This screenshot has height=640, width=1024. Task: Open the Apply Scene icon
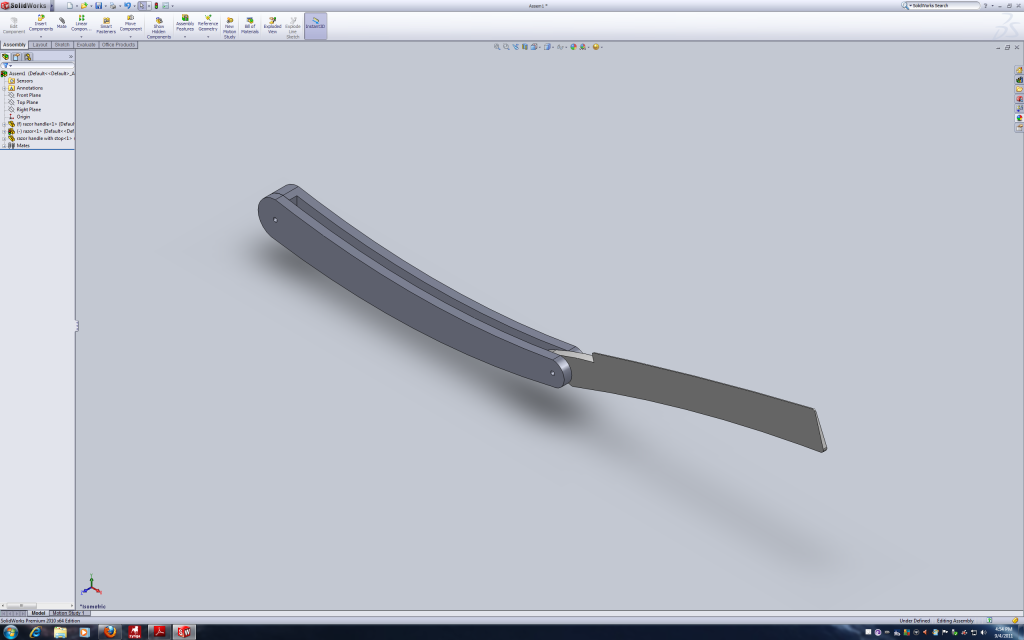point(583,47)
